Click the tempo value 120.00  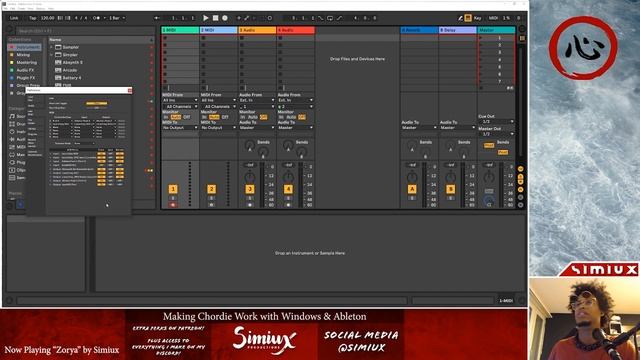click(47, 18)
